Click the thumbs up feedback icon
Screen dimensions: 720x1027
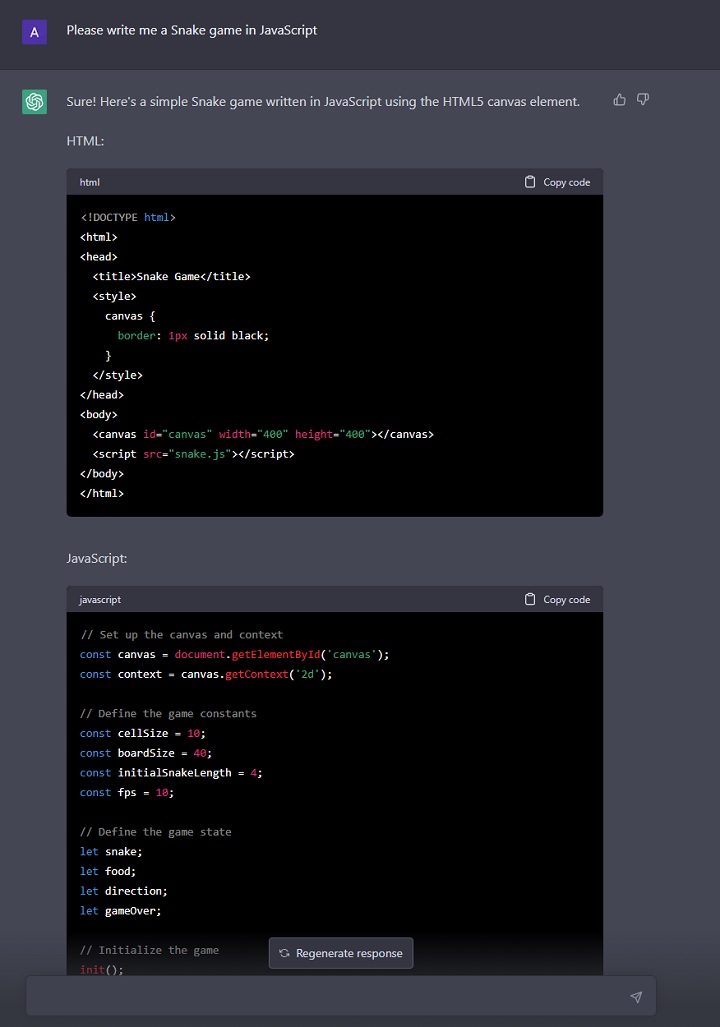pyautogui.click(x=619, y=100)
